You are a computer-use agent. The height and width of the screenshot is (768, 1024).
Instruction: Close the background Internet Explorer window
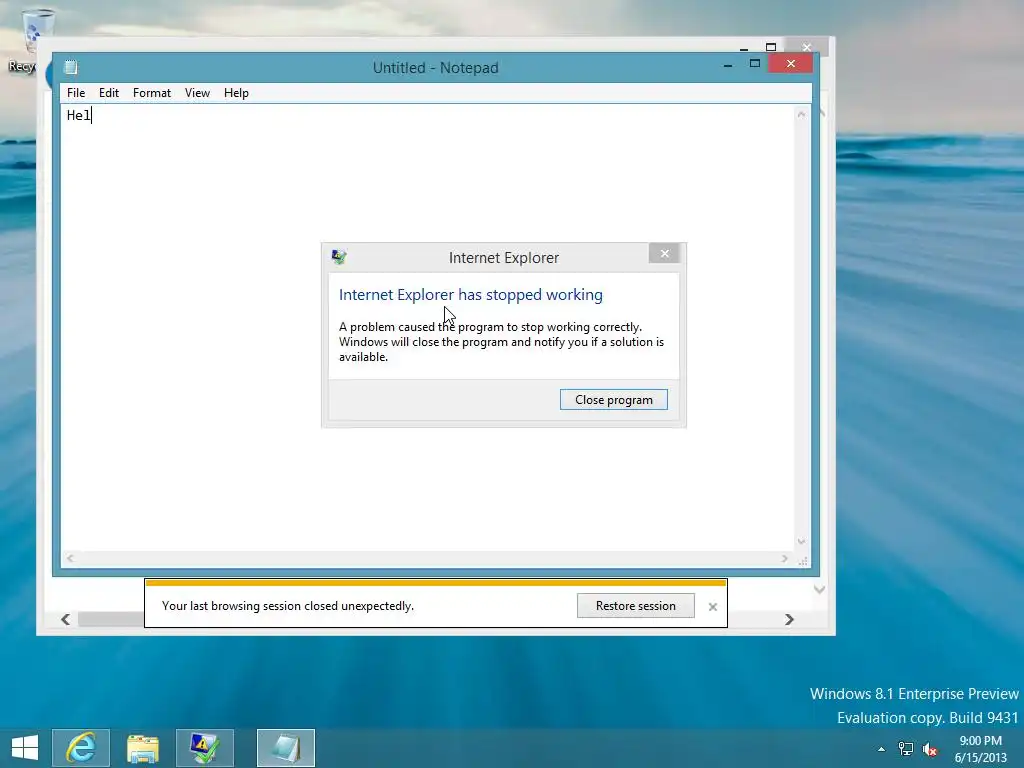coord(807,46)
